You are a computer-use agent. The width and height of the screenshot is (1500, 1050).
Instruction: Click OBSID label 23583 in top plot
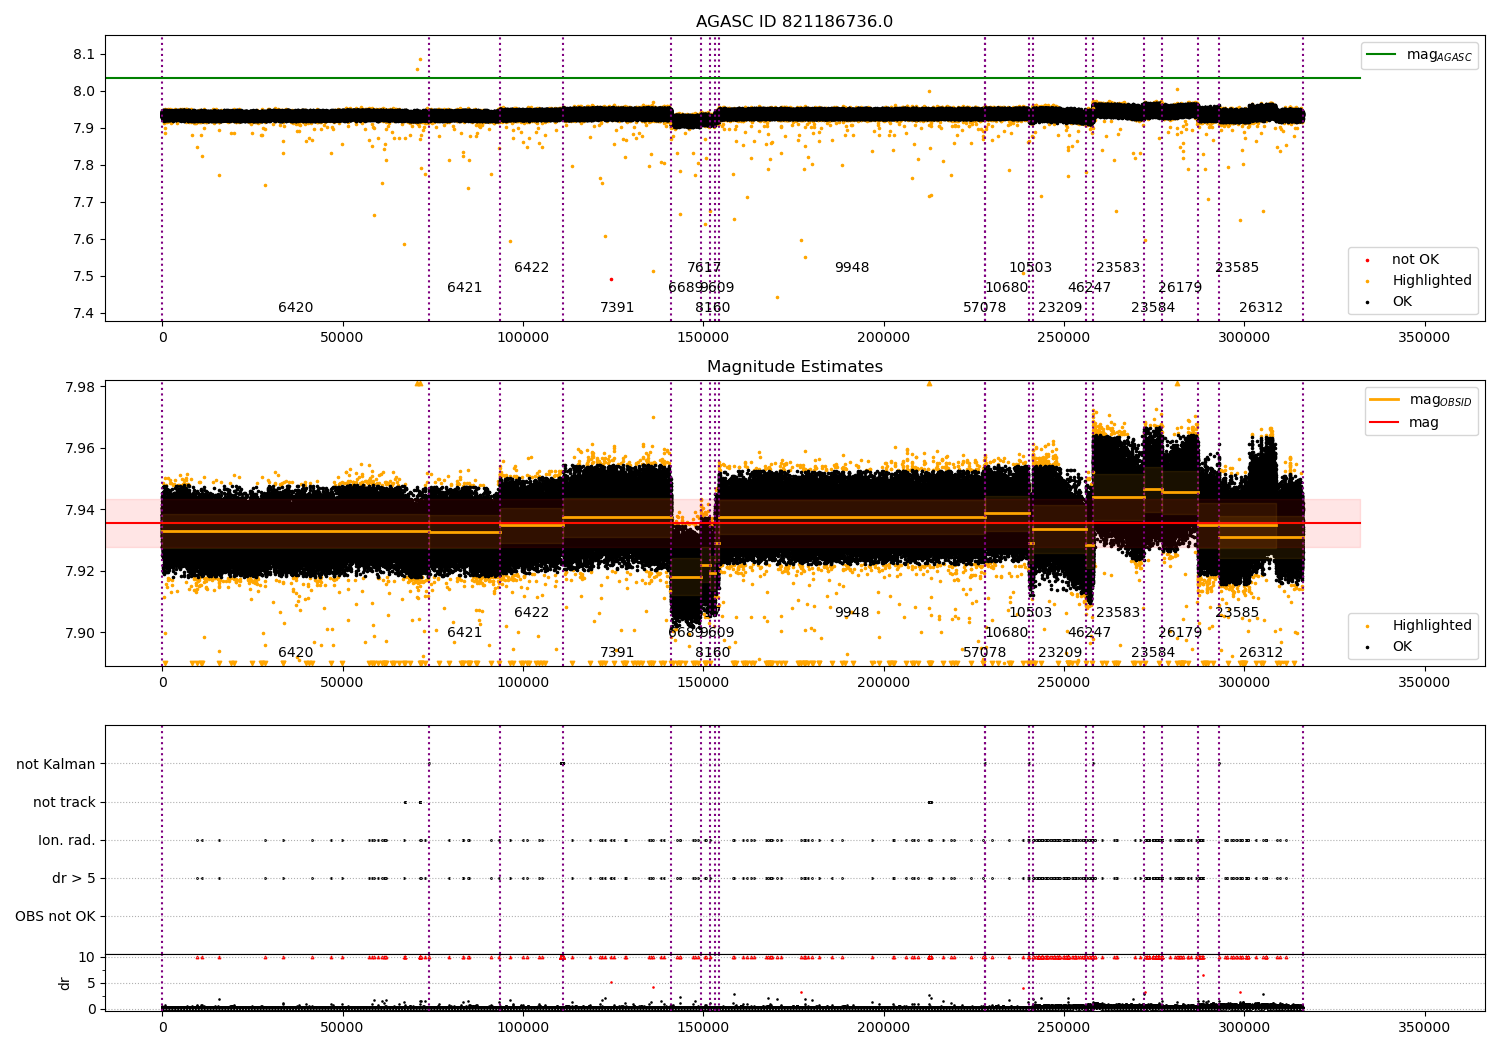[x=1118, y=268]
